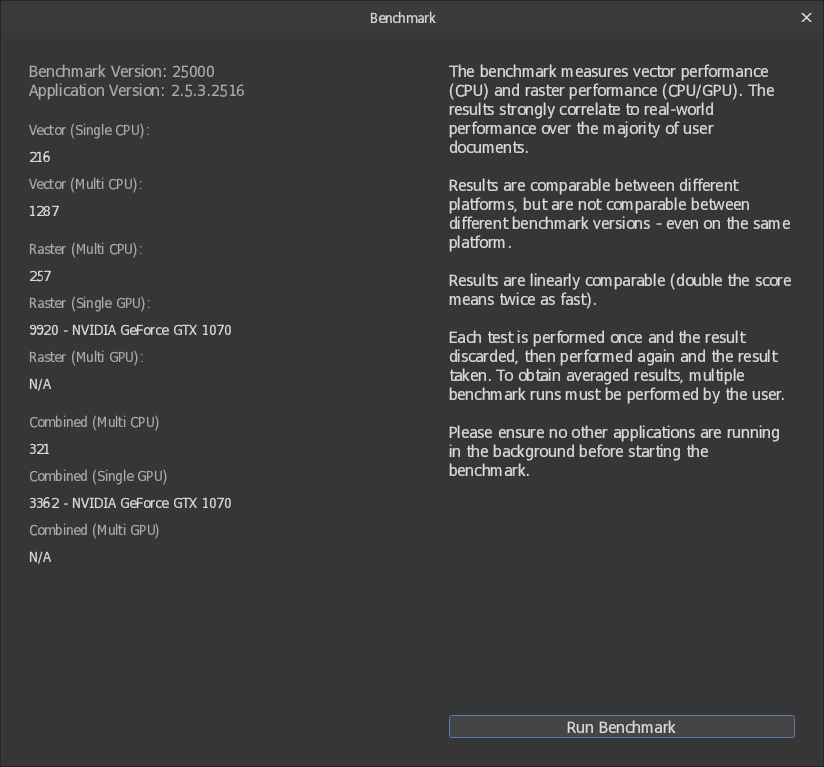Select the Benchmark Version 25000 text
Screen dimensions: 824x767
[121, 71]
